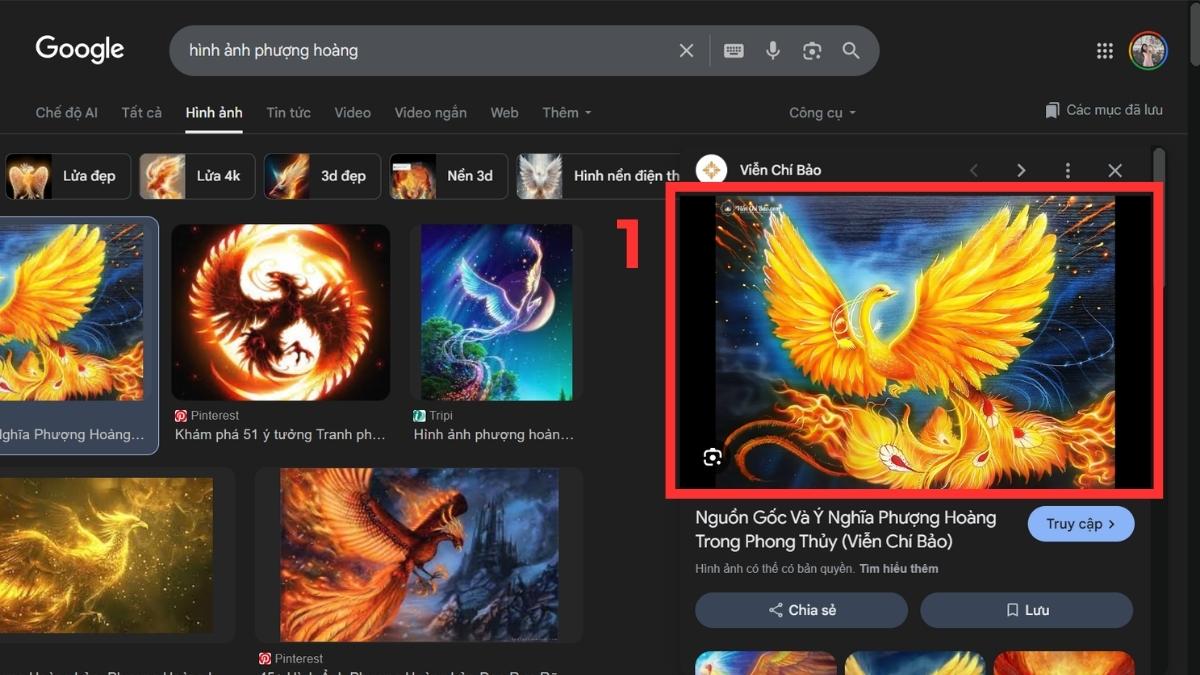
Task: Select the Hình nền điện thoại filter chip
Action: (x=598, y=176)
